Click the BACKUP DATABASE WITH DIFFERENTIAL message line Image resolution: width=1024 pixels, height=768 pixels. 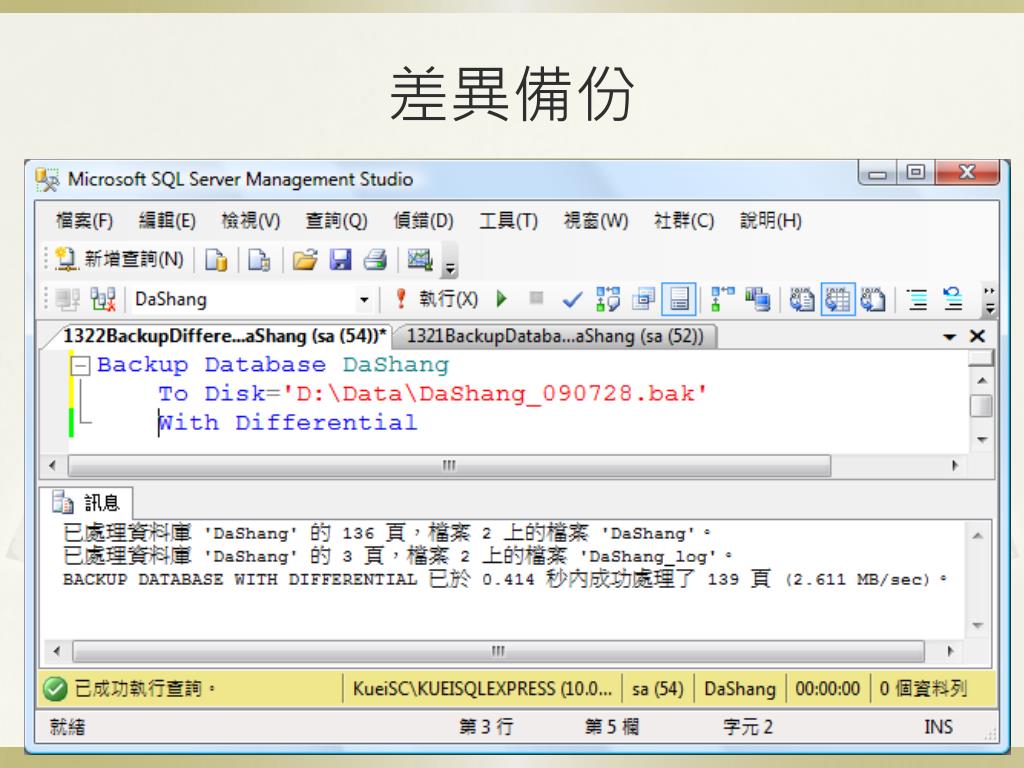(x=504, y=579)
